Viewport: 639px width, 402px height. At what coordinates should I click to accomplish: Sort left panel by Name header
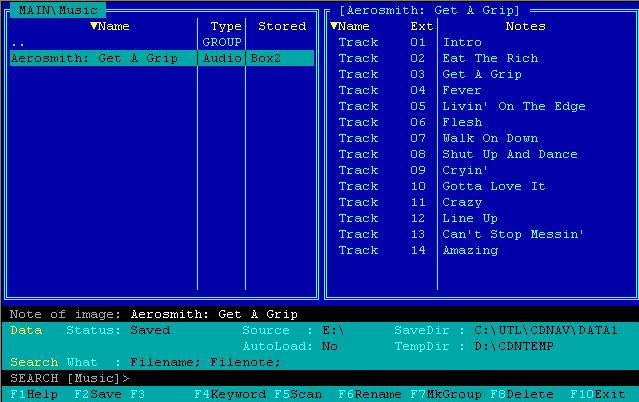[110, 27]
